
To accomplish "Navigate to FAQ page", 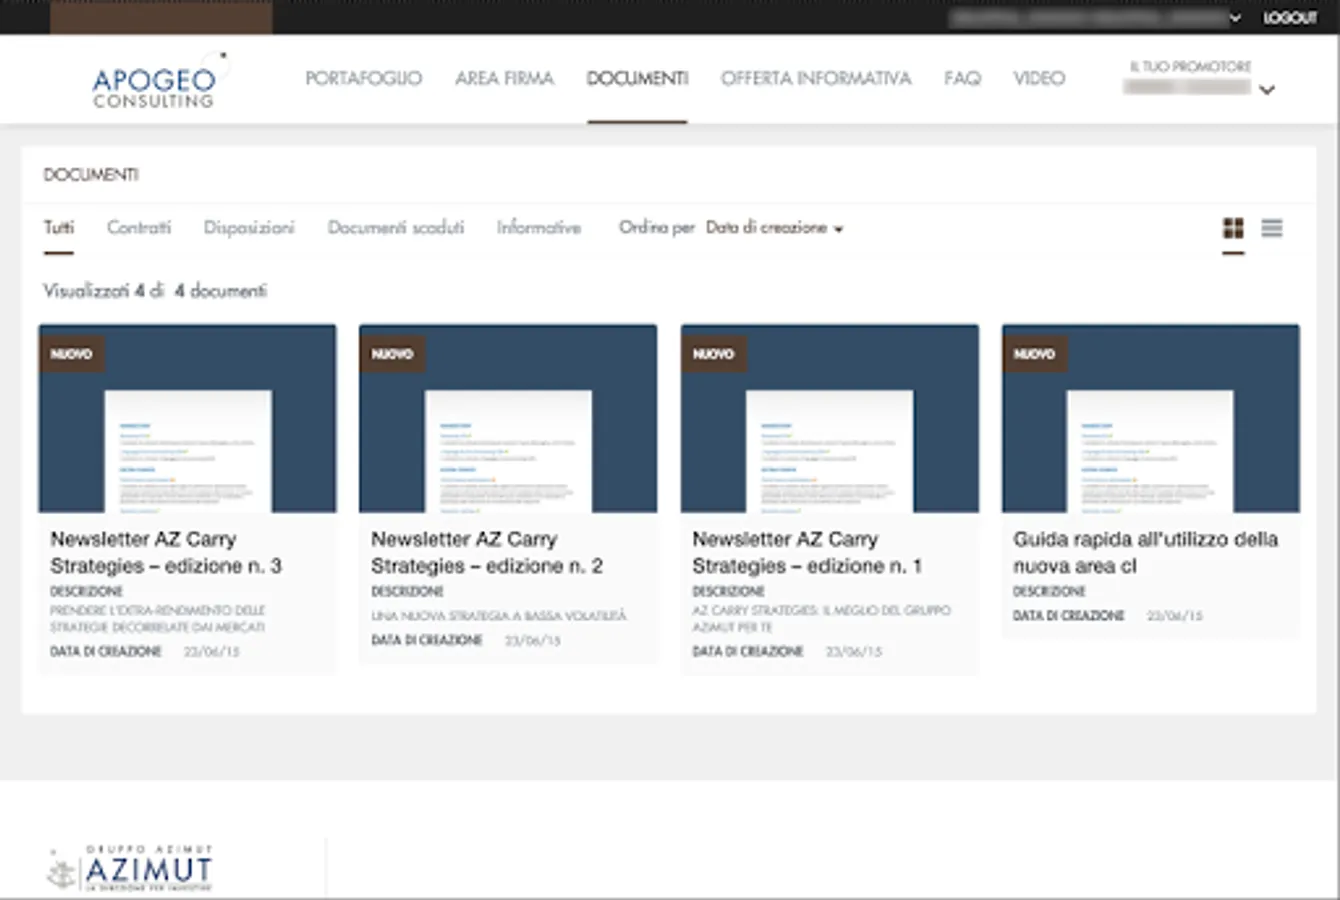I will (x=962, y=78).
